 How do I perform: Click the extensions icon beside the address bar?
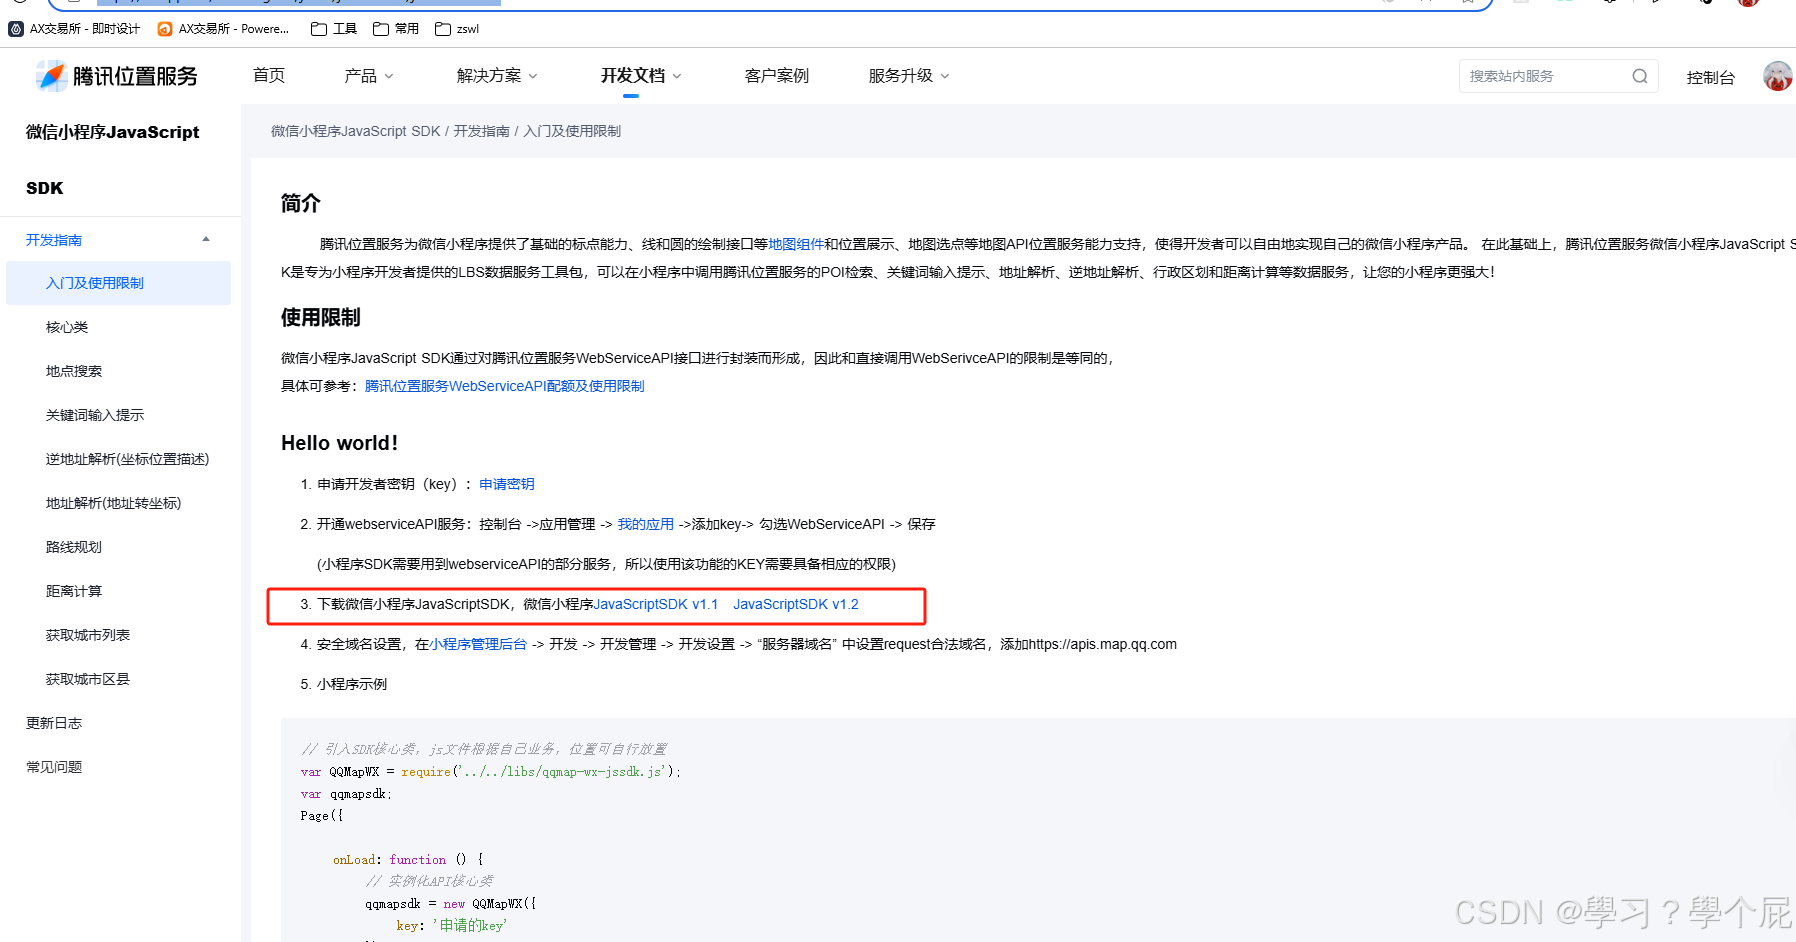coord(1608,4)
